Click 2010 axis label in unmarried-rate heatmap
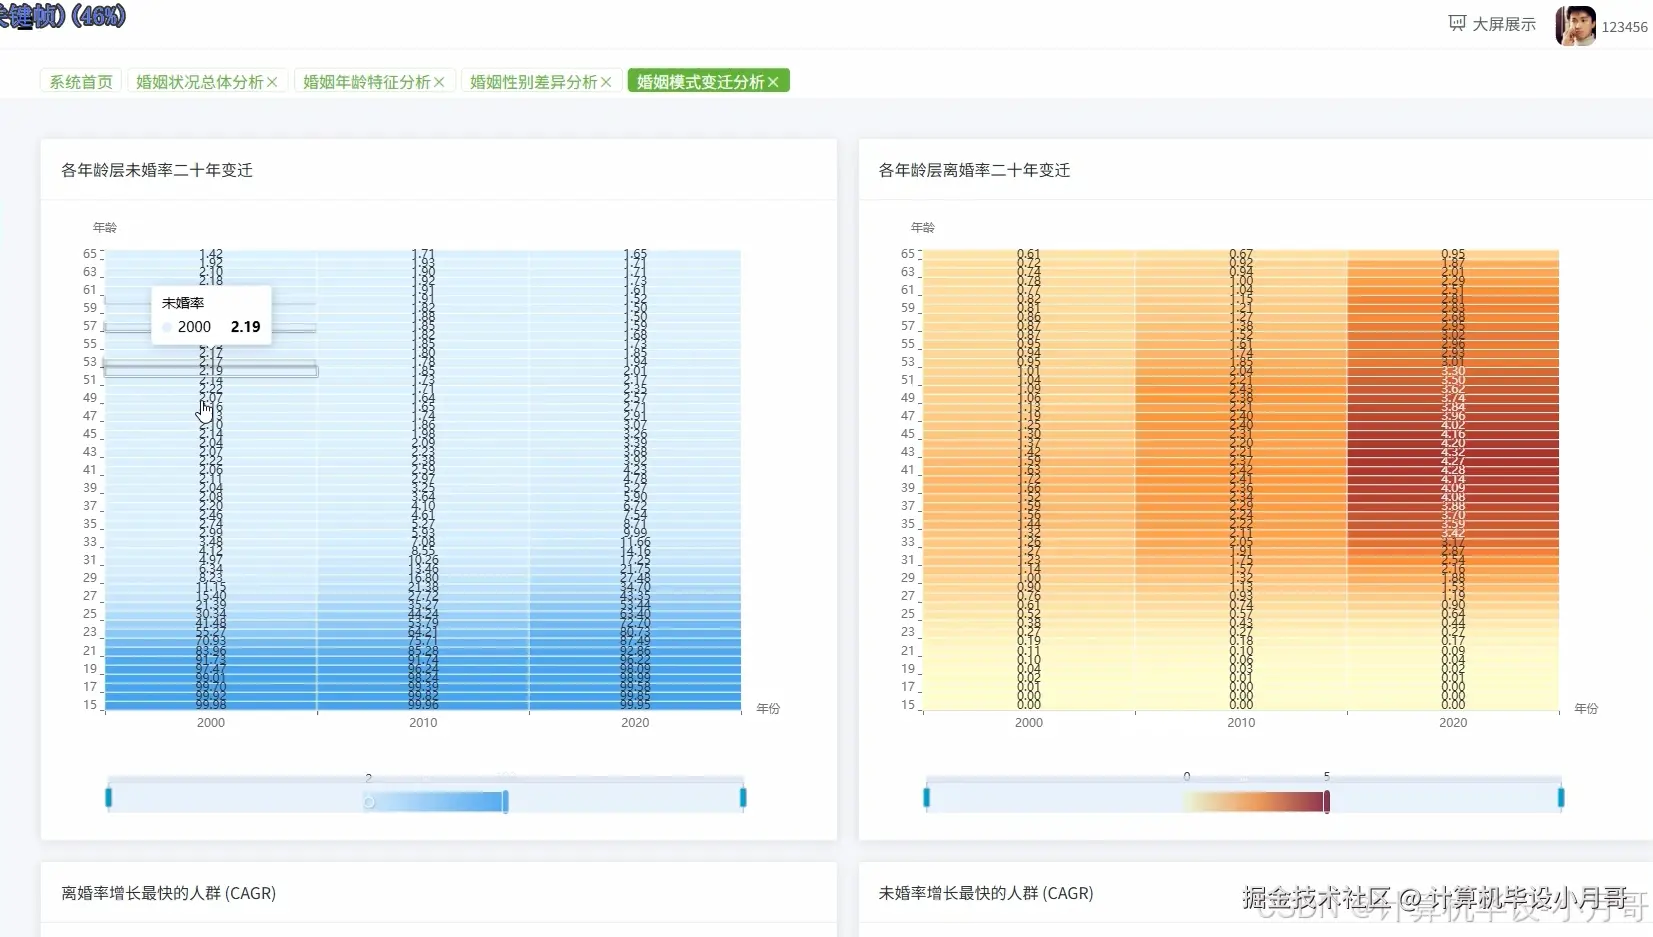This screenshot has width=1653, height=937. pos(423,723)
